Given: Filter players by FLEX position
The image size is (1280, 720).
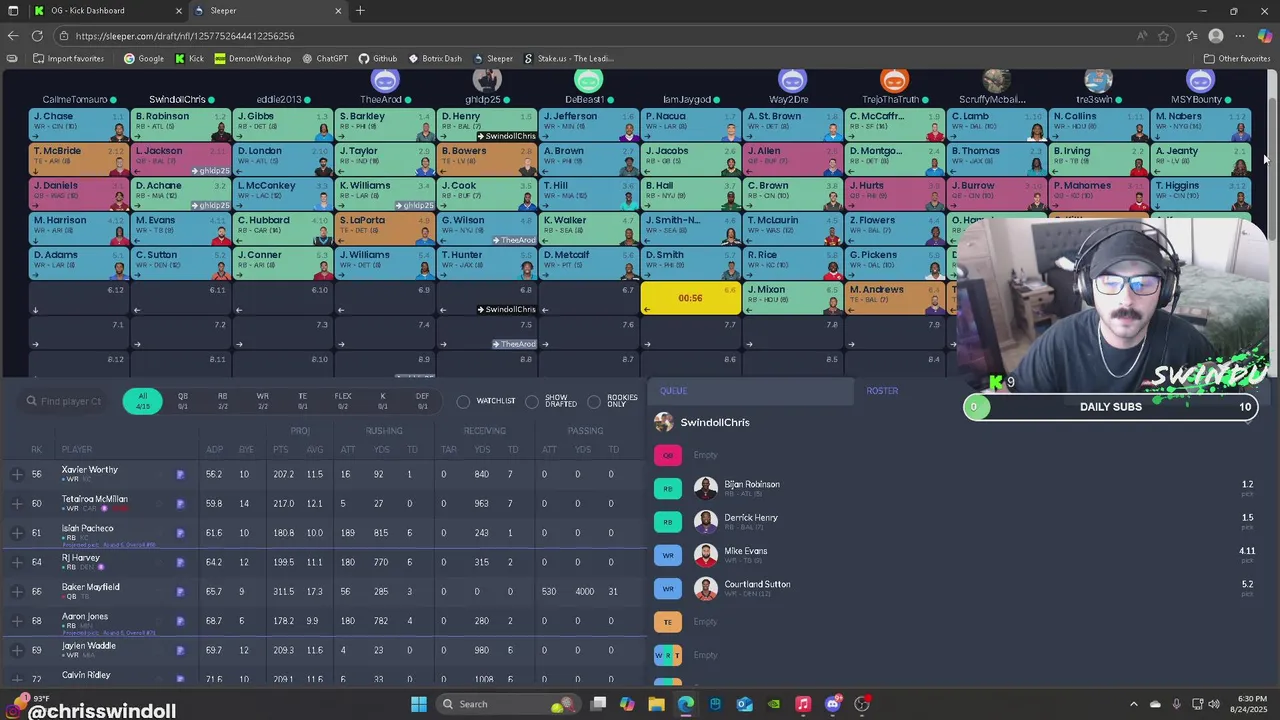Looking at the screenshot, I should point(342,401).
